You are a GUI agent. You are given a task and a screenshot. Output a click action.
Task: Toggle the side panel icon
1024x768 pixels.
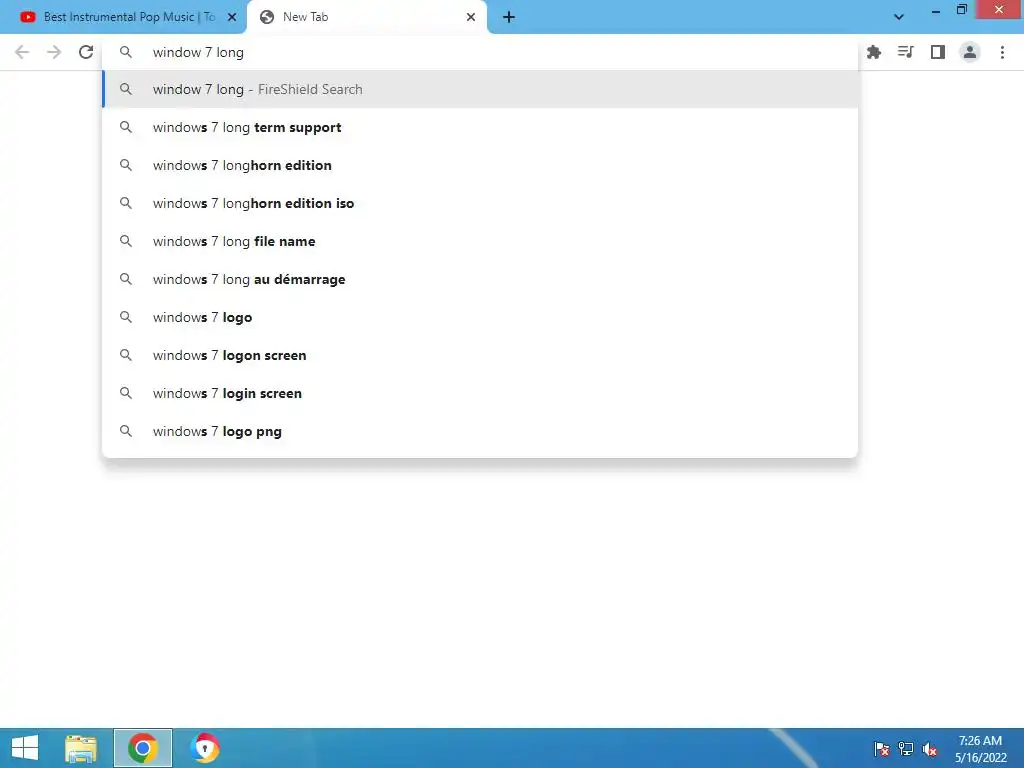[938, 52]
